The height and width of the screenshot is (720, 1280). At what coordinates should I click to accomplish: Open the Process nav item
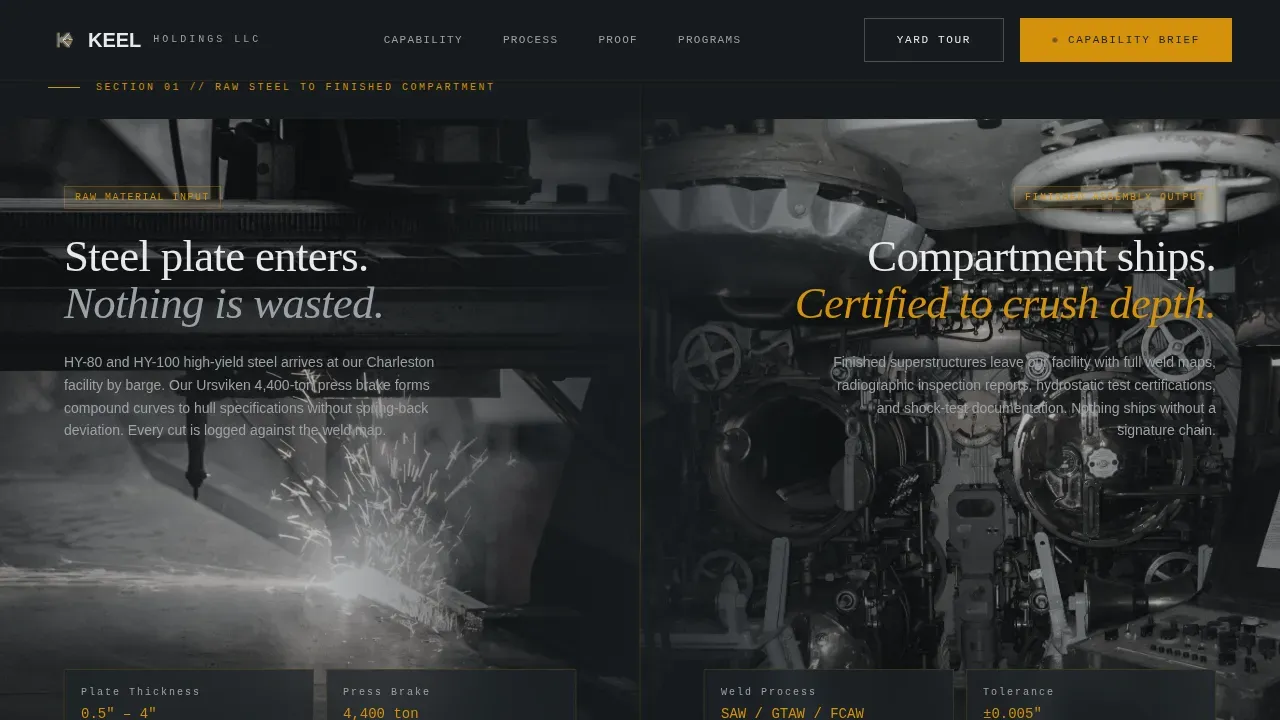[530, 40]
